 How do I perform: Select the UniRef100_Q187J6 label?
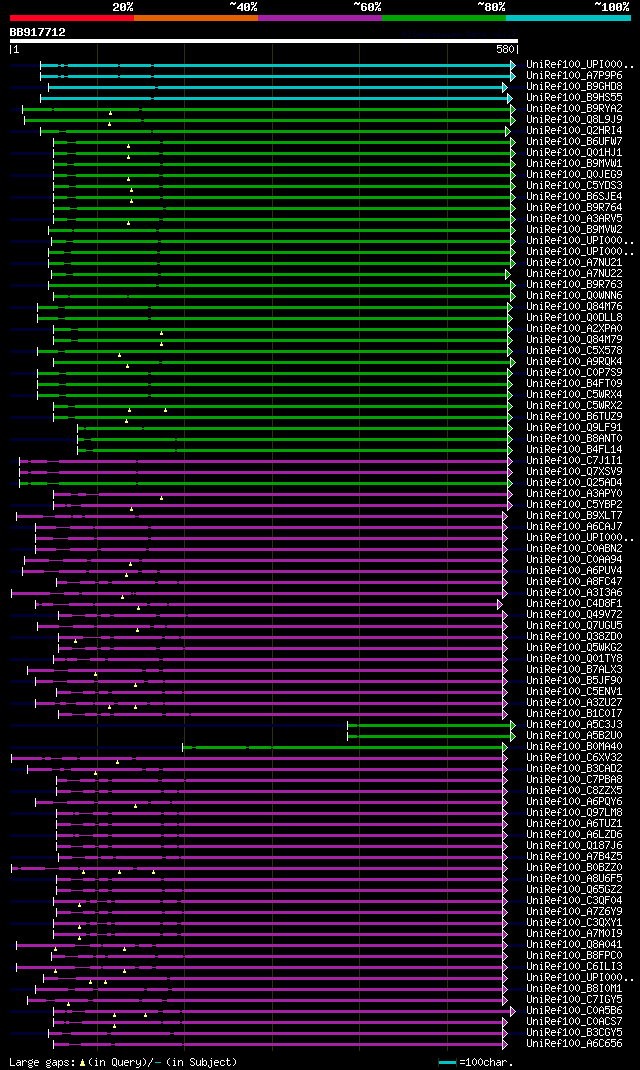[574, 846]
